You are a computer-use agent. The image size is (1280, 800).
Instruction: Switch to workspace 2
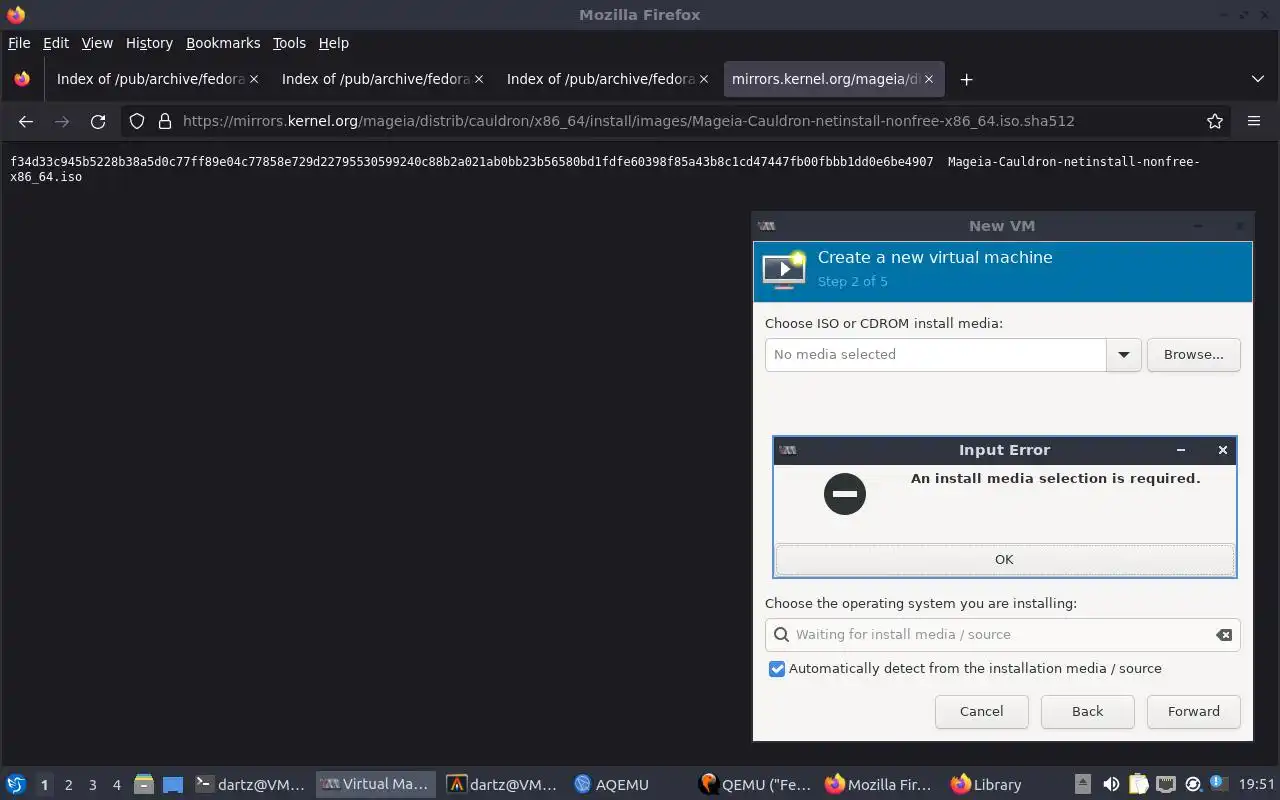[68, 785]
